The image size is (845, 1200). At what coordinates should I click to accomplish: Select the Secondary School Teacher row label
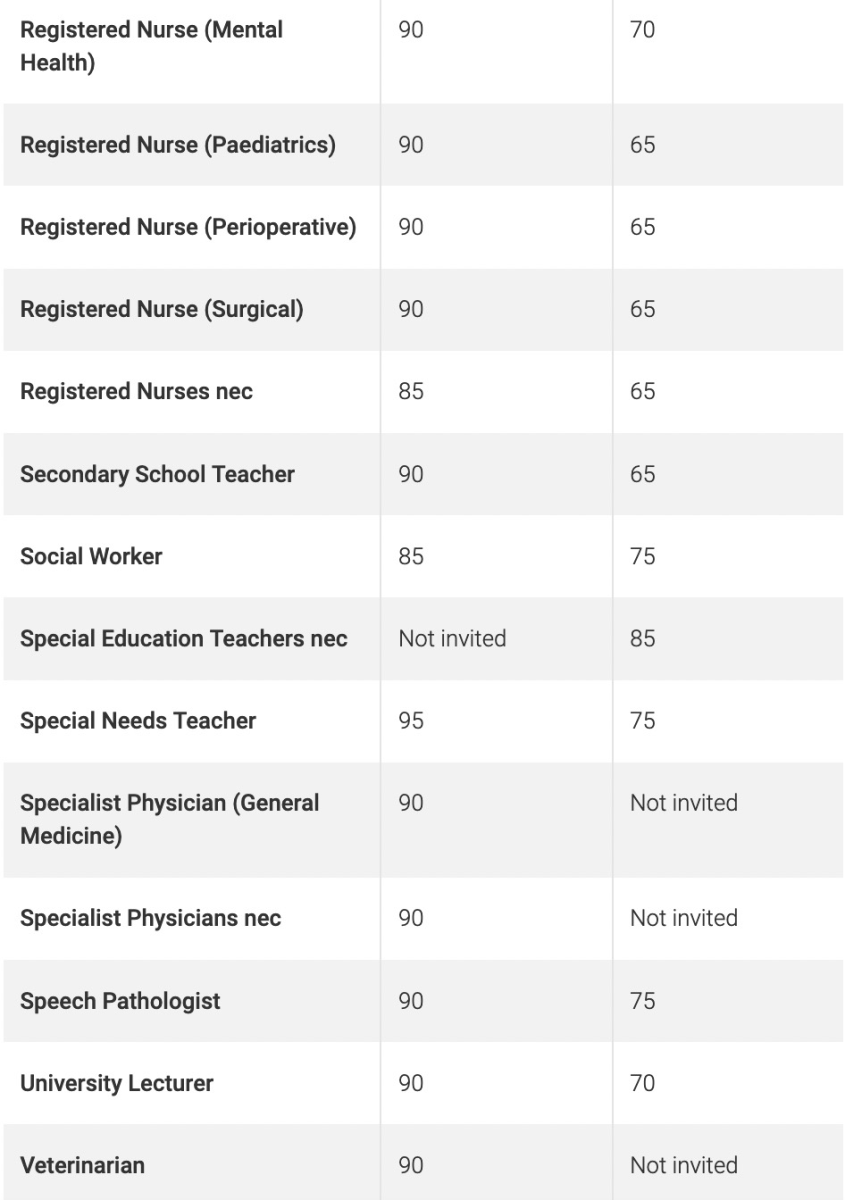click(x=157, y=473)
